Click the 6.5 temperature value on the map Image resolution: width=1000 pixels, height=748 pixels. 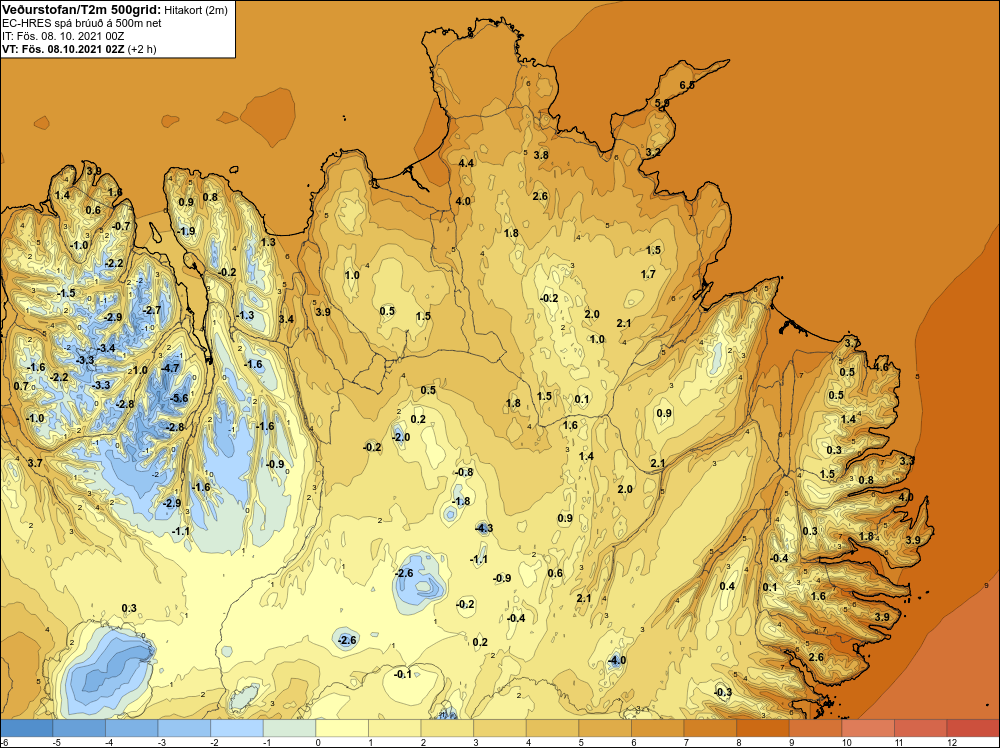(x=687, y=85)
